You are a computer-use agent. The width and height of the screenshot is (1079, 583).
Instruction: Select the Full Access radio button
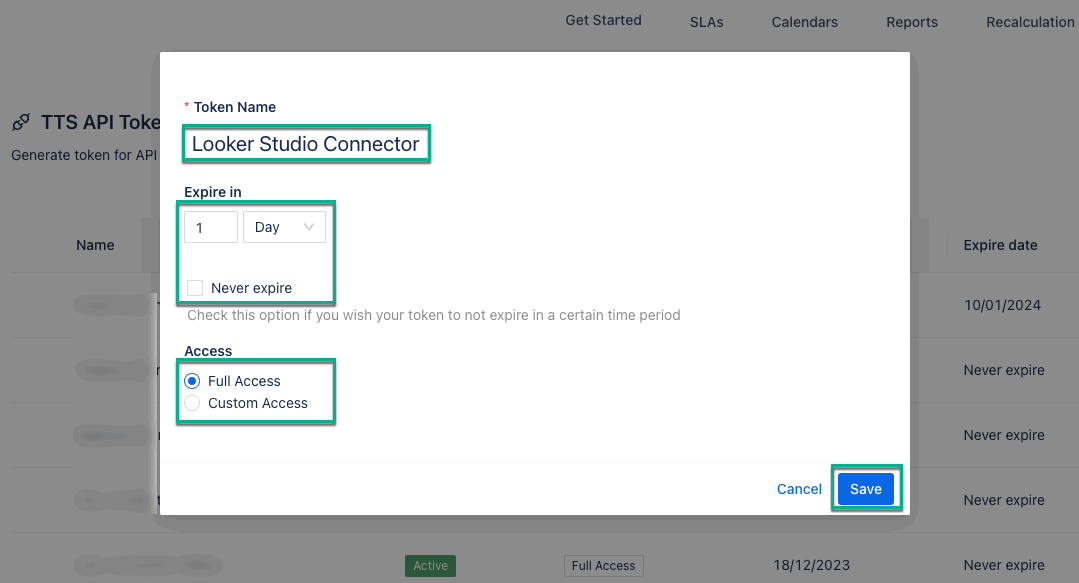193,381
